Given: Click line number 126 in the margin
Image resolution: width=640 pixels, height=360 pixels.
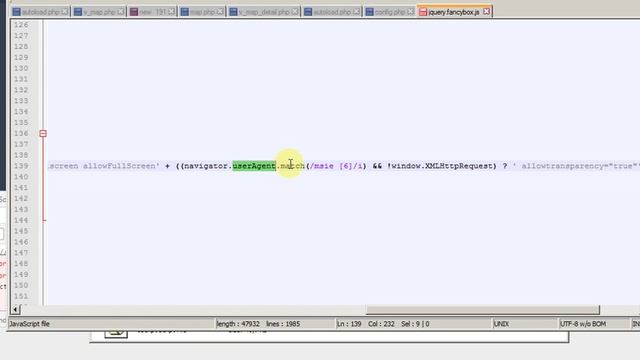Looking at the screenshot, I should click(x=21, y=25).
